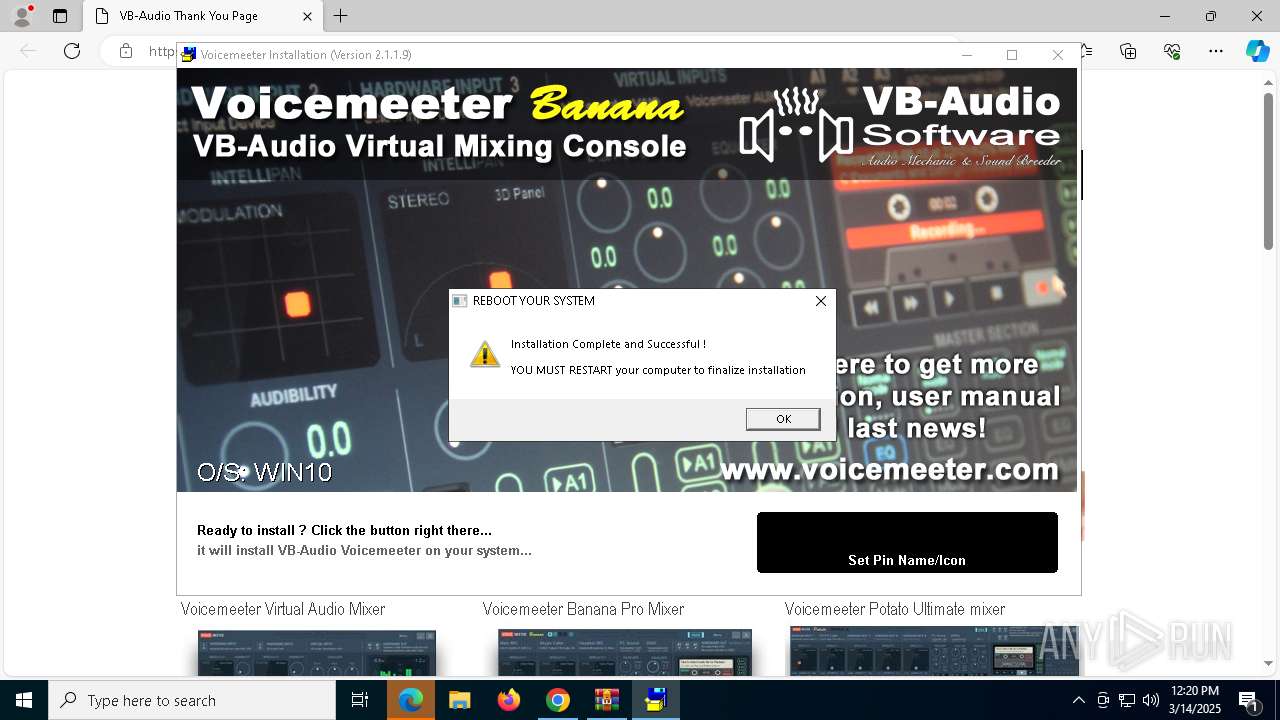
Task: Click the taskbar search box
Action: pos(192,700)
